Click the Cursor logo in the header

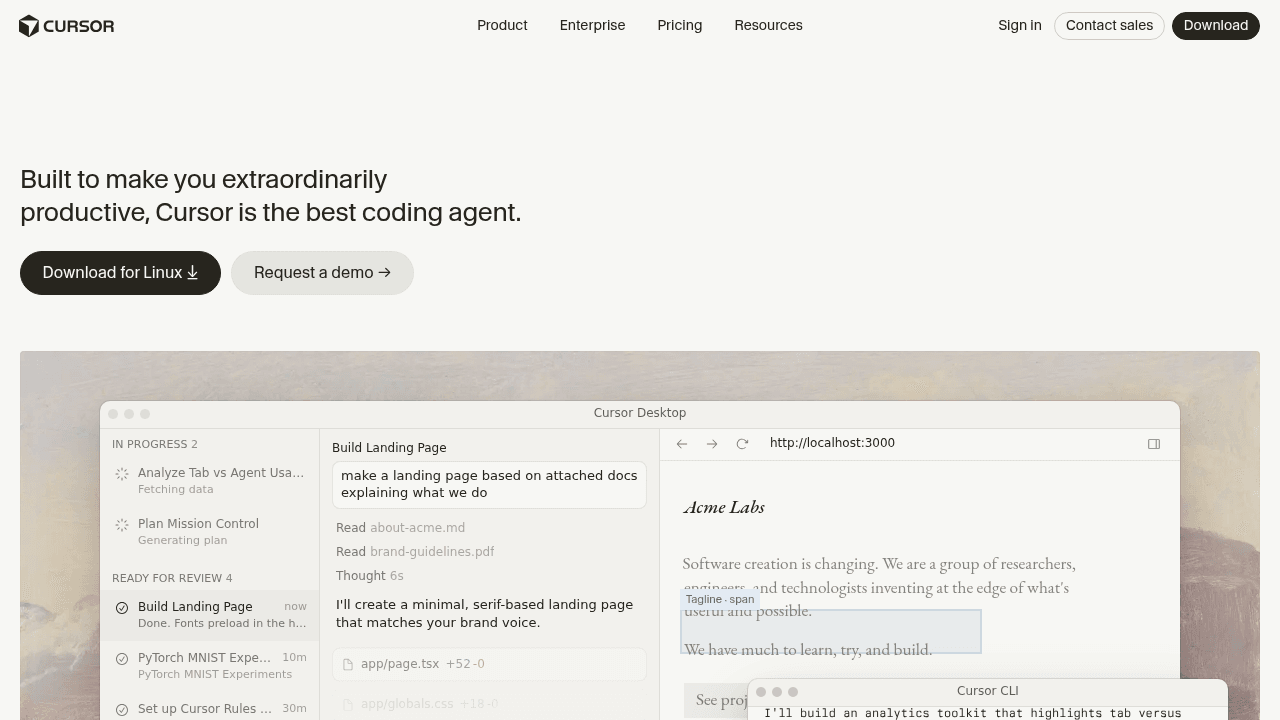click(67, 26)
